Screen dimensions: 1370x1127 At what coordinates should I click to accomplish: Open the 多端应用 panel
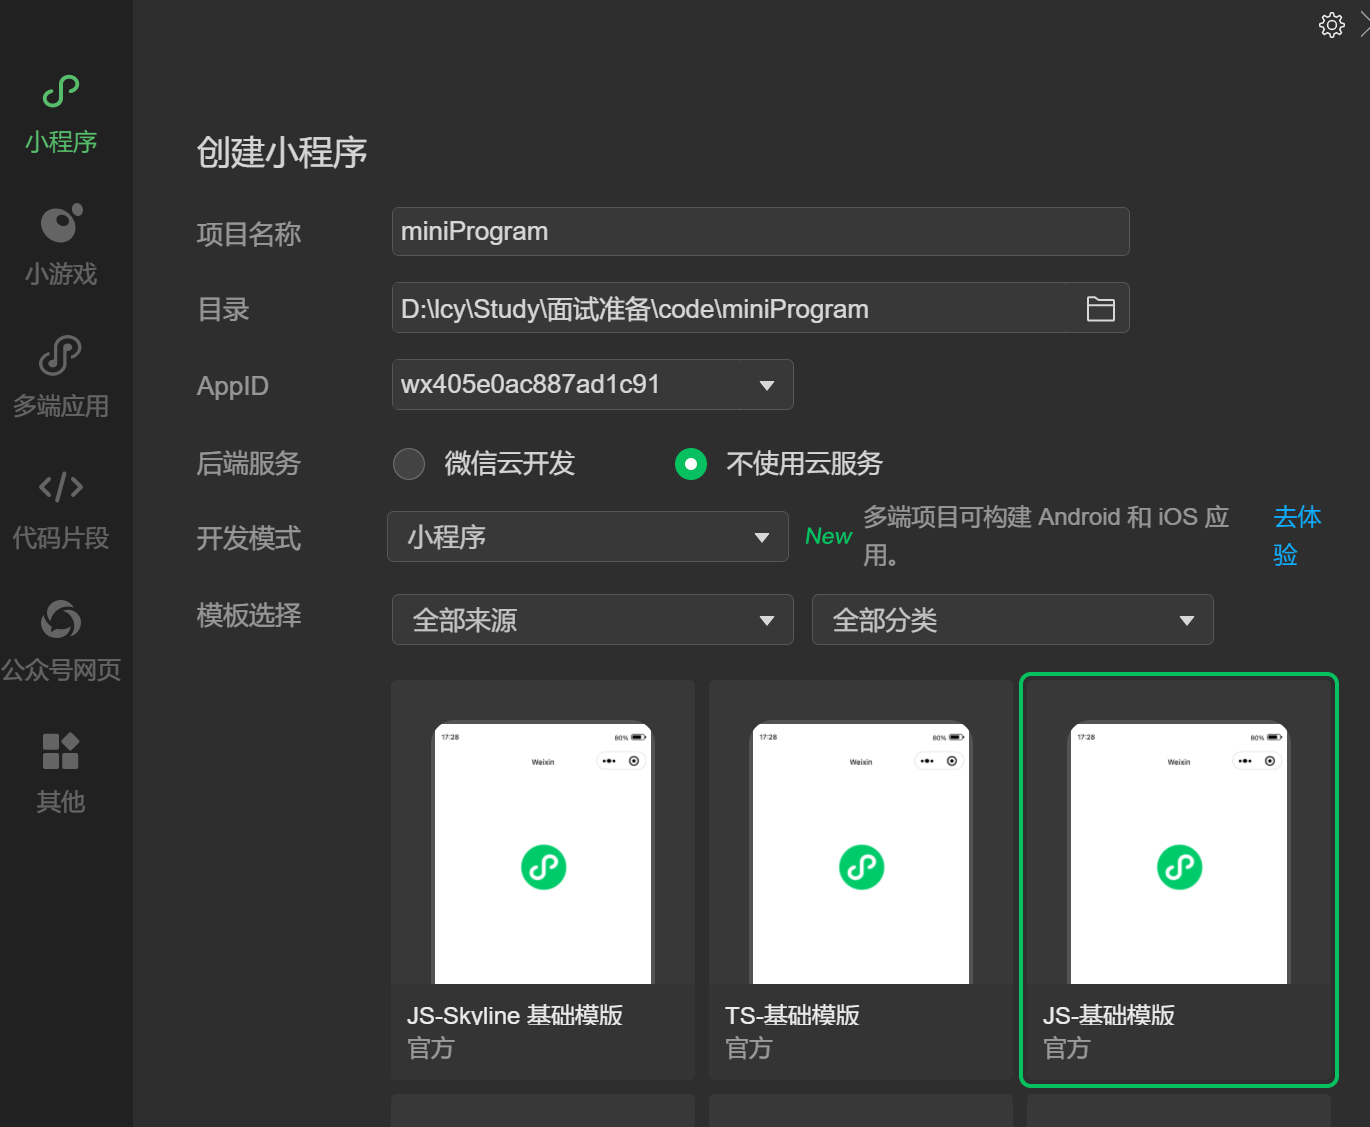60,375
